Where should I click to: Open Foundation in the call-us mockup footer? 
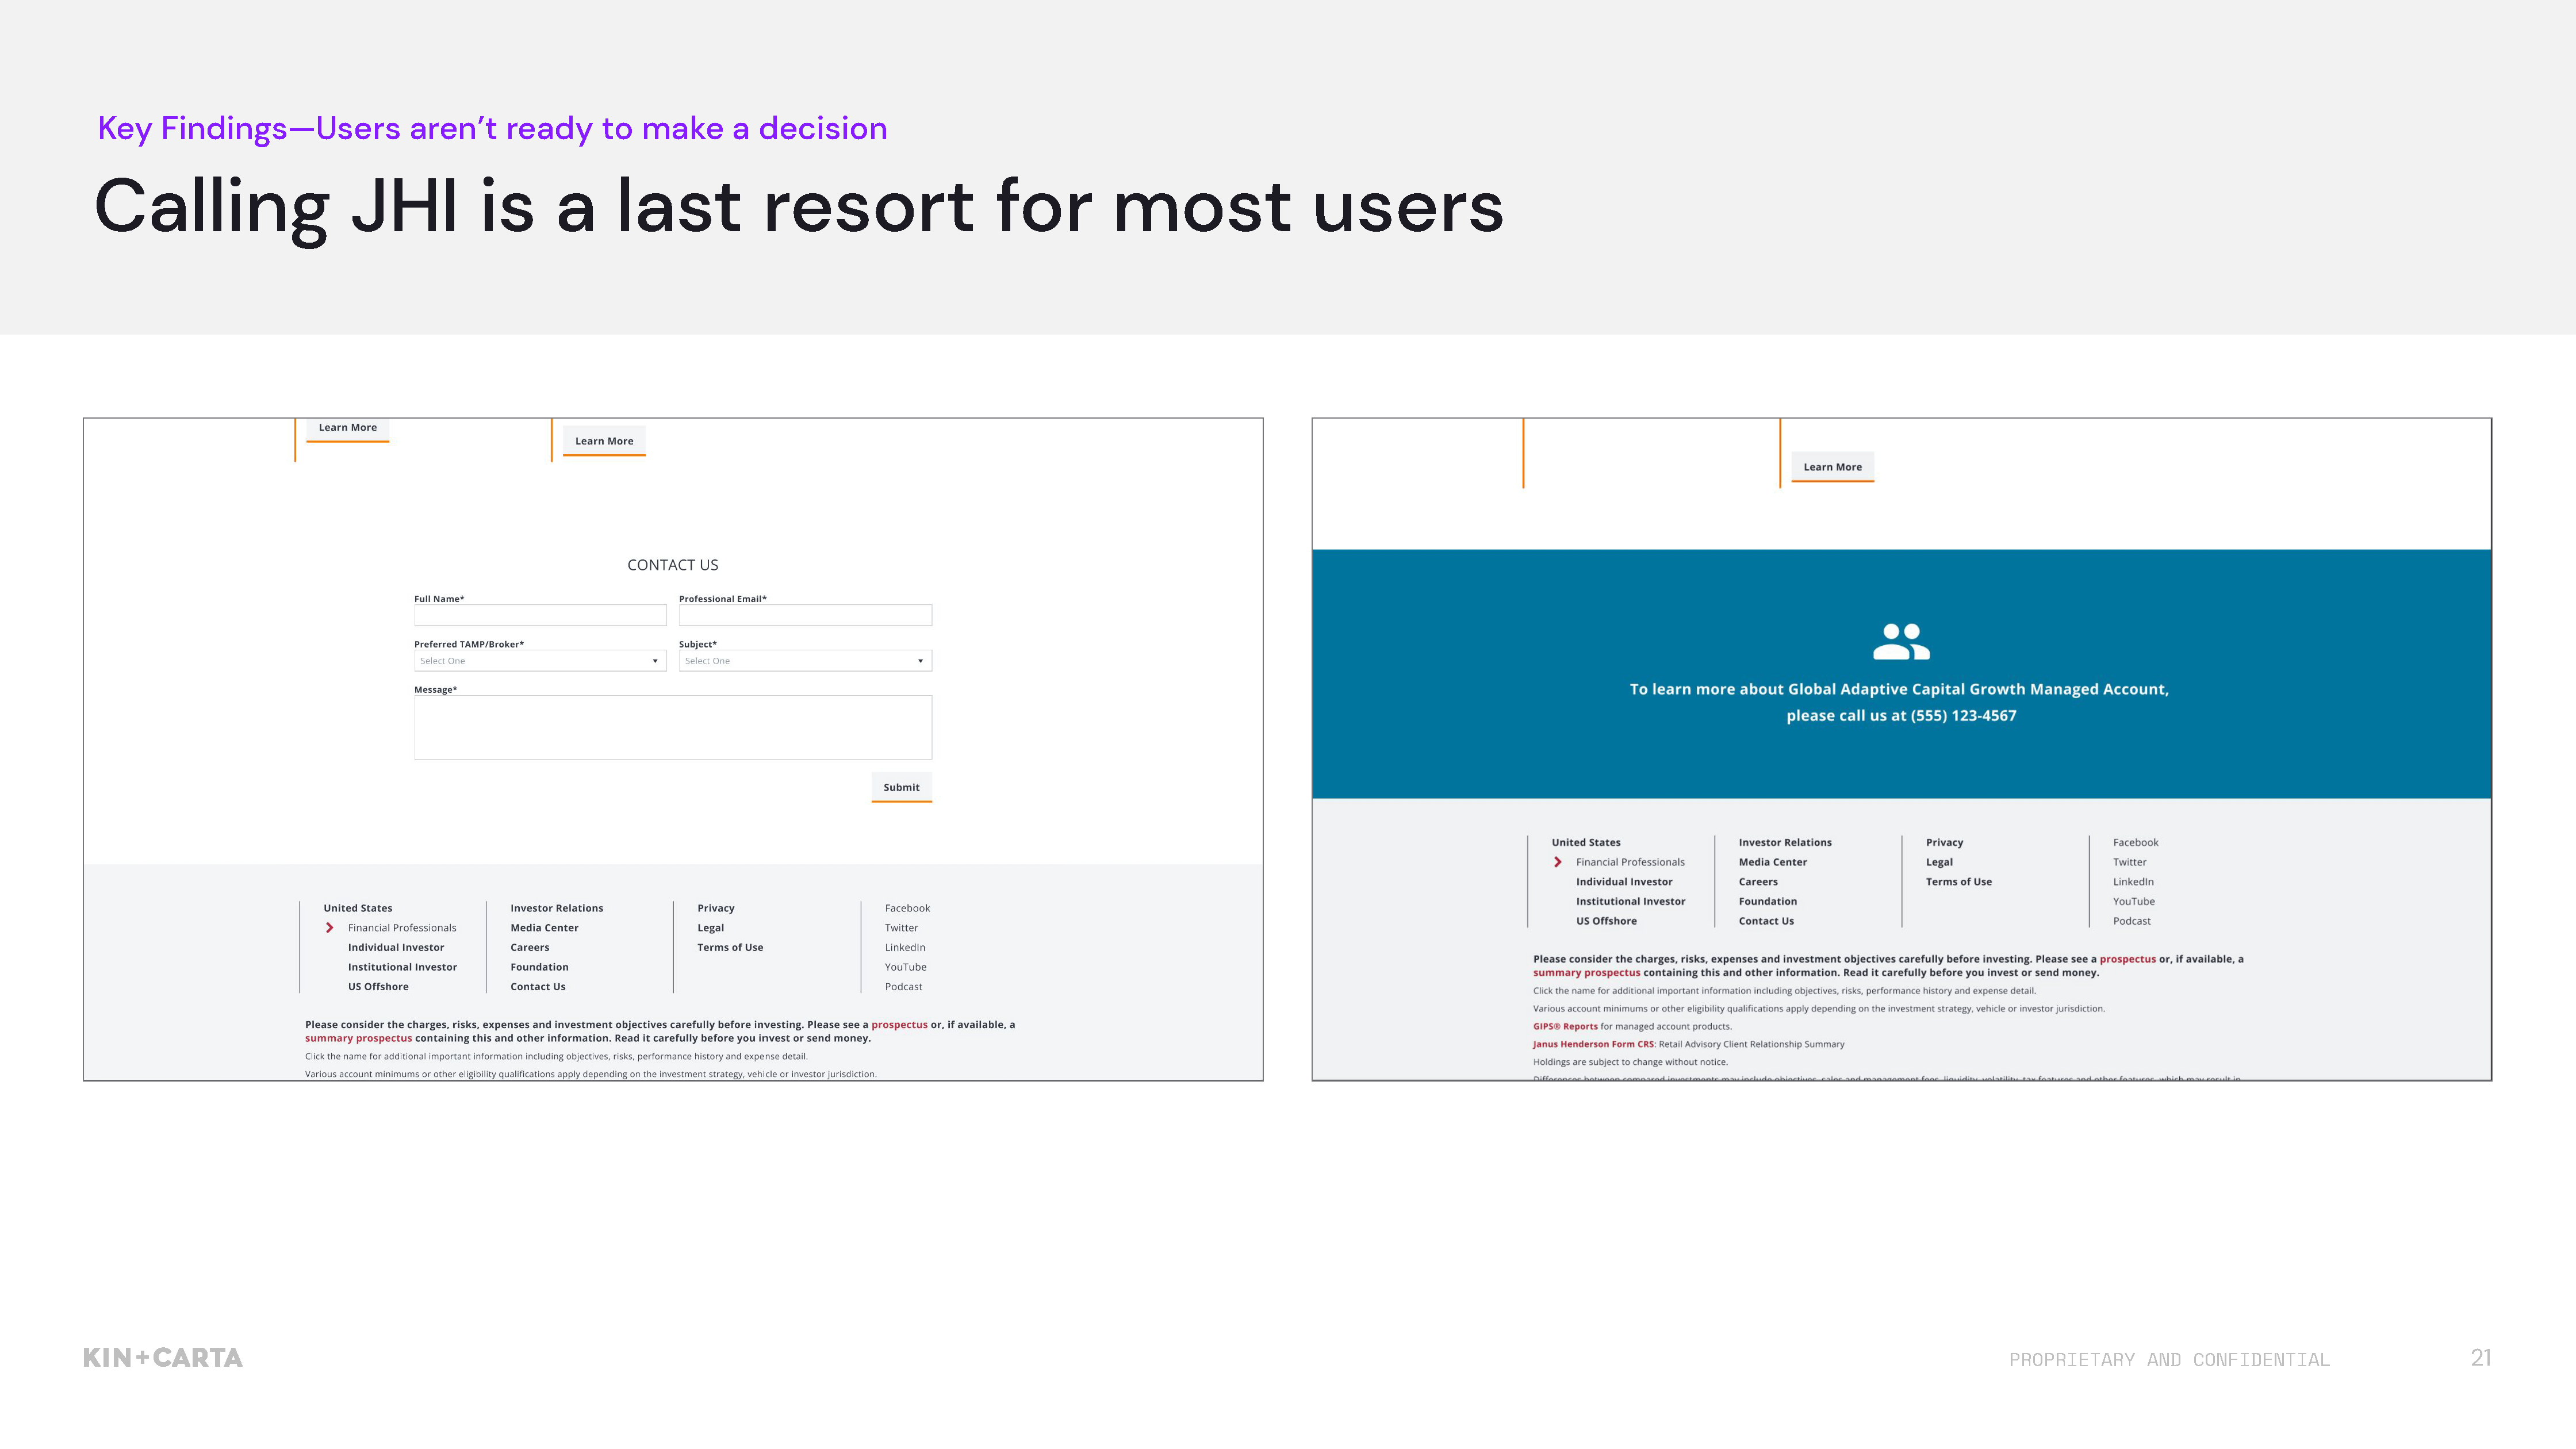(1767, 901)
